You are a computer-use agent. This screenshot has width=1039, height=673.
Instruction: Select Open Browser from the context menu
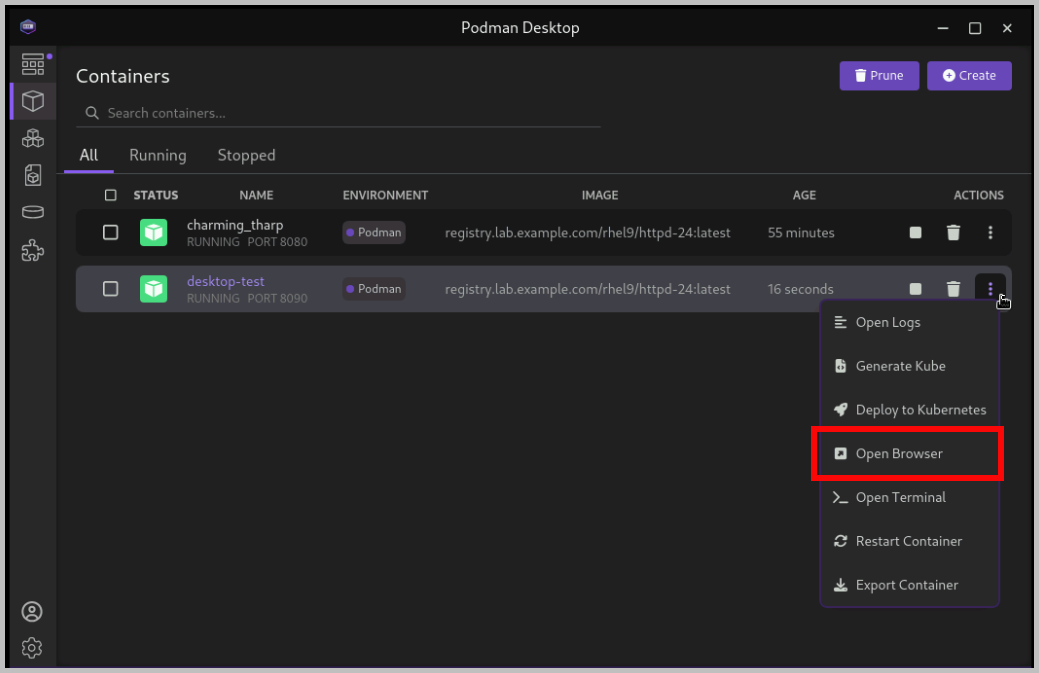(x=899, y=454)
